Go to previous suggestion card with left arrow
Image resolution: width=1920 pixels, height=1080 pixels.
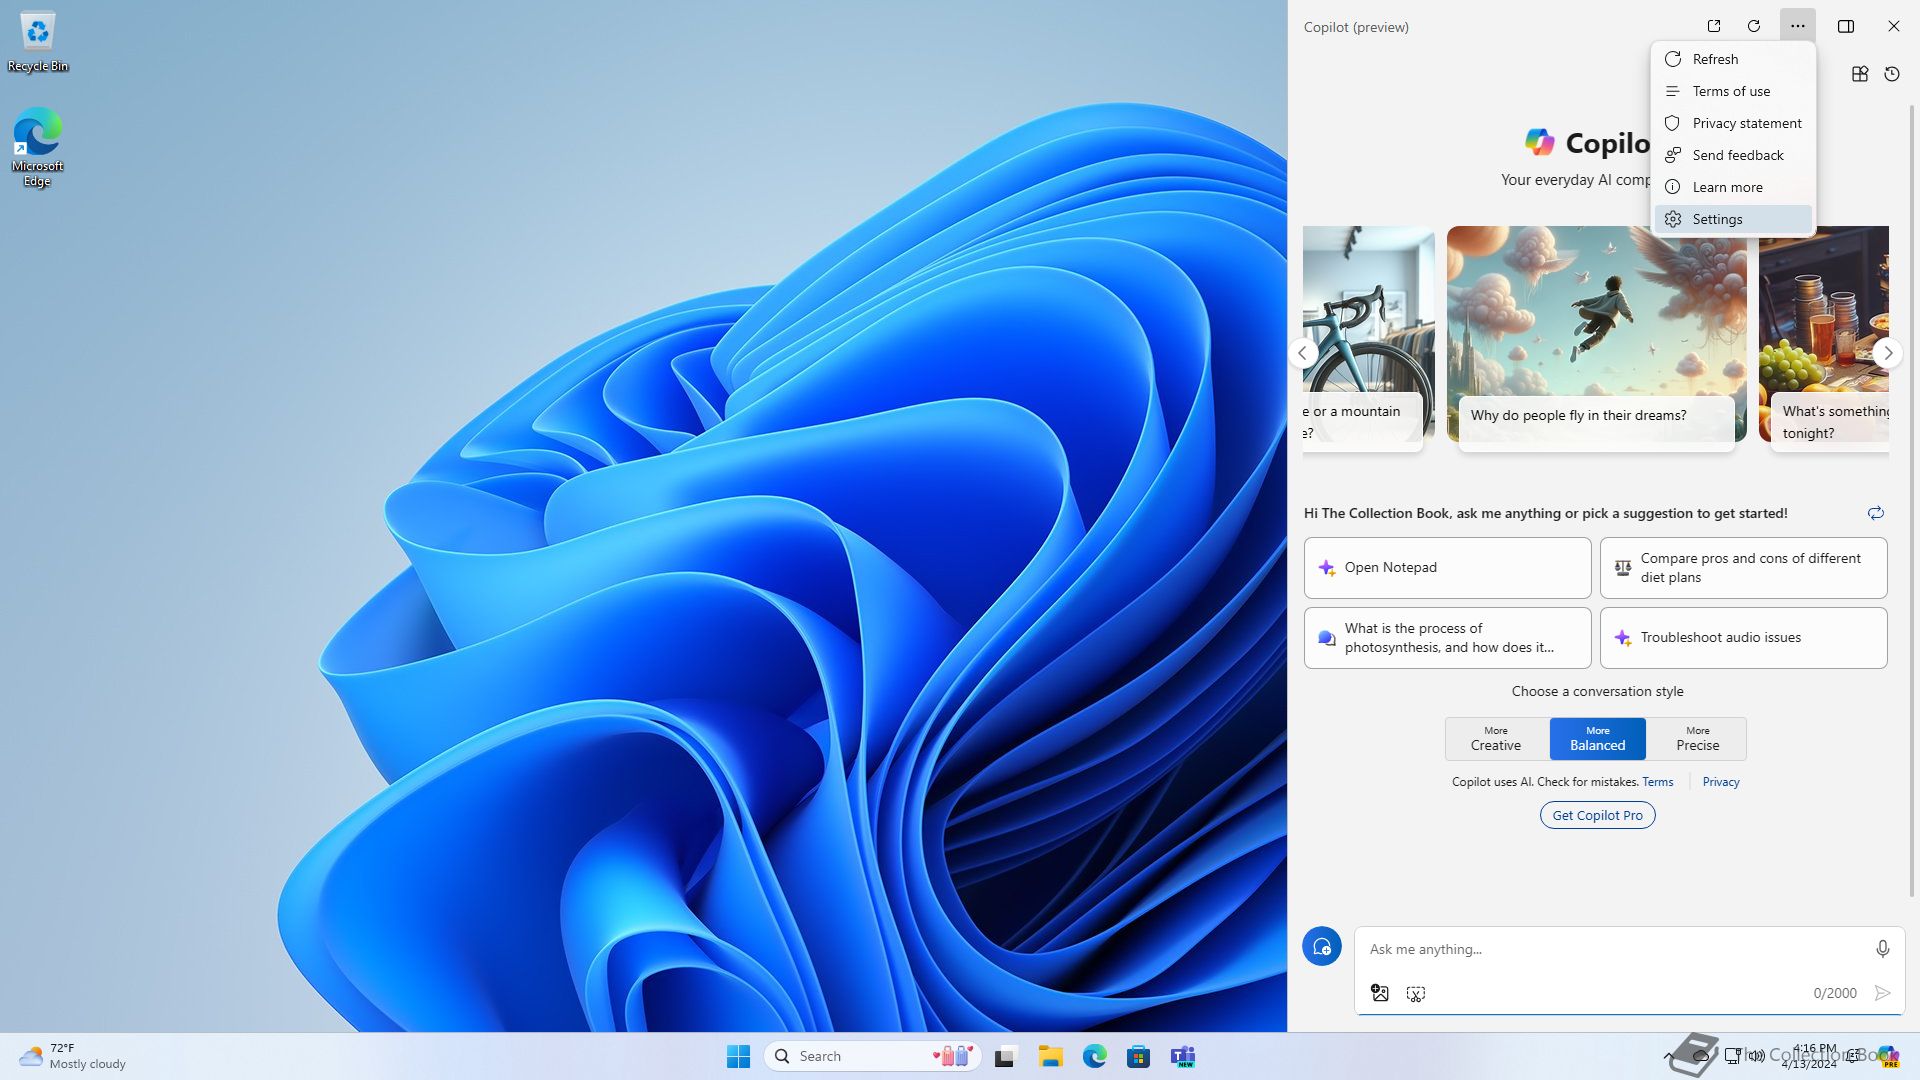coord(1302,352)
